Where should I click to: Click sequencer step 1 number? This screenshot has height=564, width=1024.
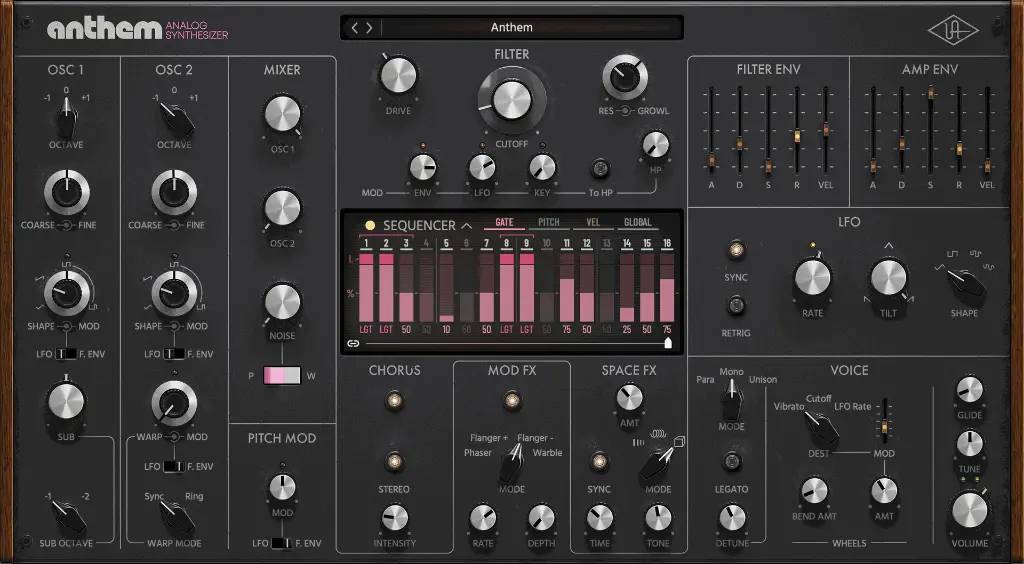tap(366, 244)
